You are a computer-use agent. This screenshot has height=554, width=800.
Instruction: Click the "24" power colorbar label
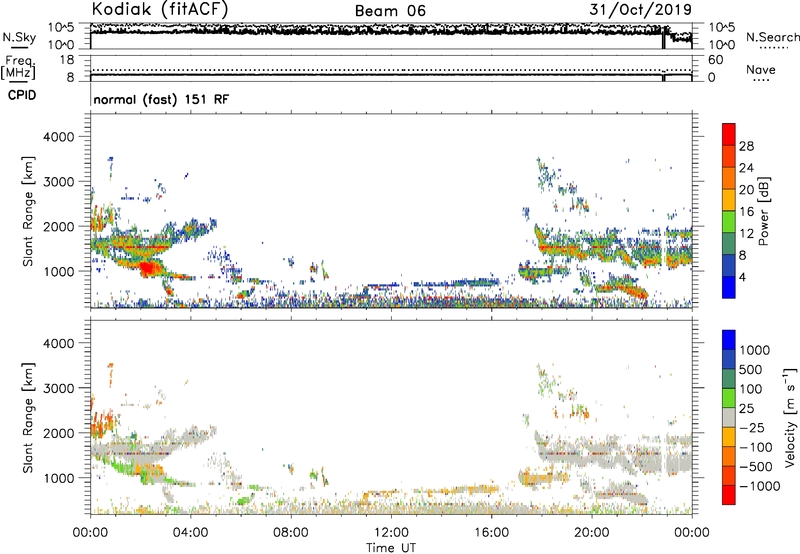point(746,168)
